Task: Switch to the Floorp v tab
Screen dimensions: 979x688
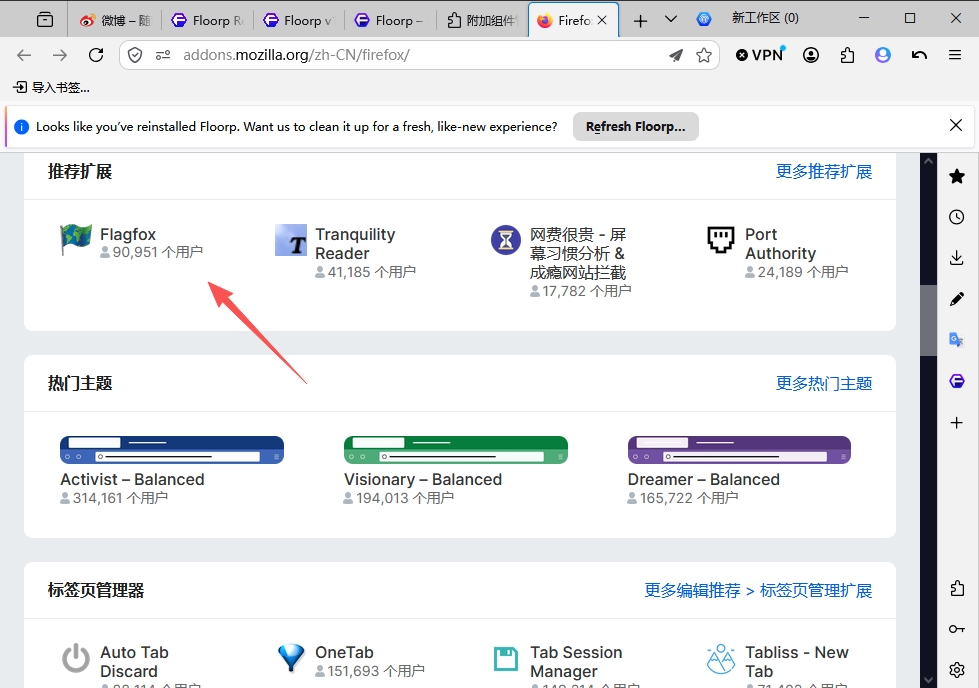Action: tap(298, 21)
